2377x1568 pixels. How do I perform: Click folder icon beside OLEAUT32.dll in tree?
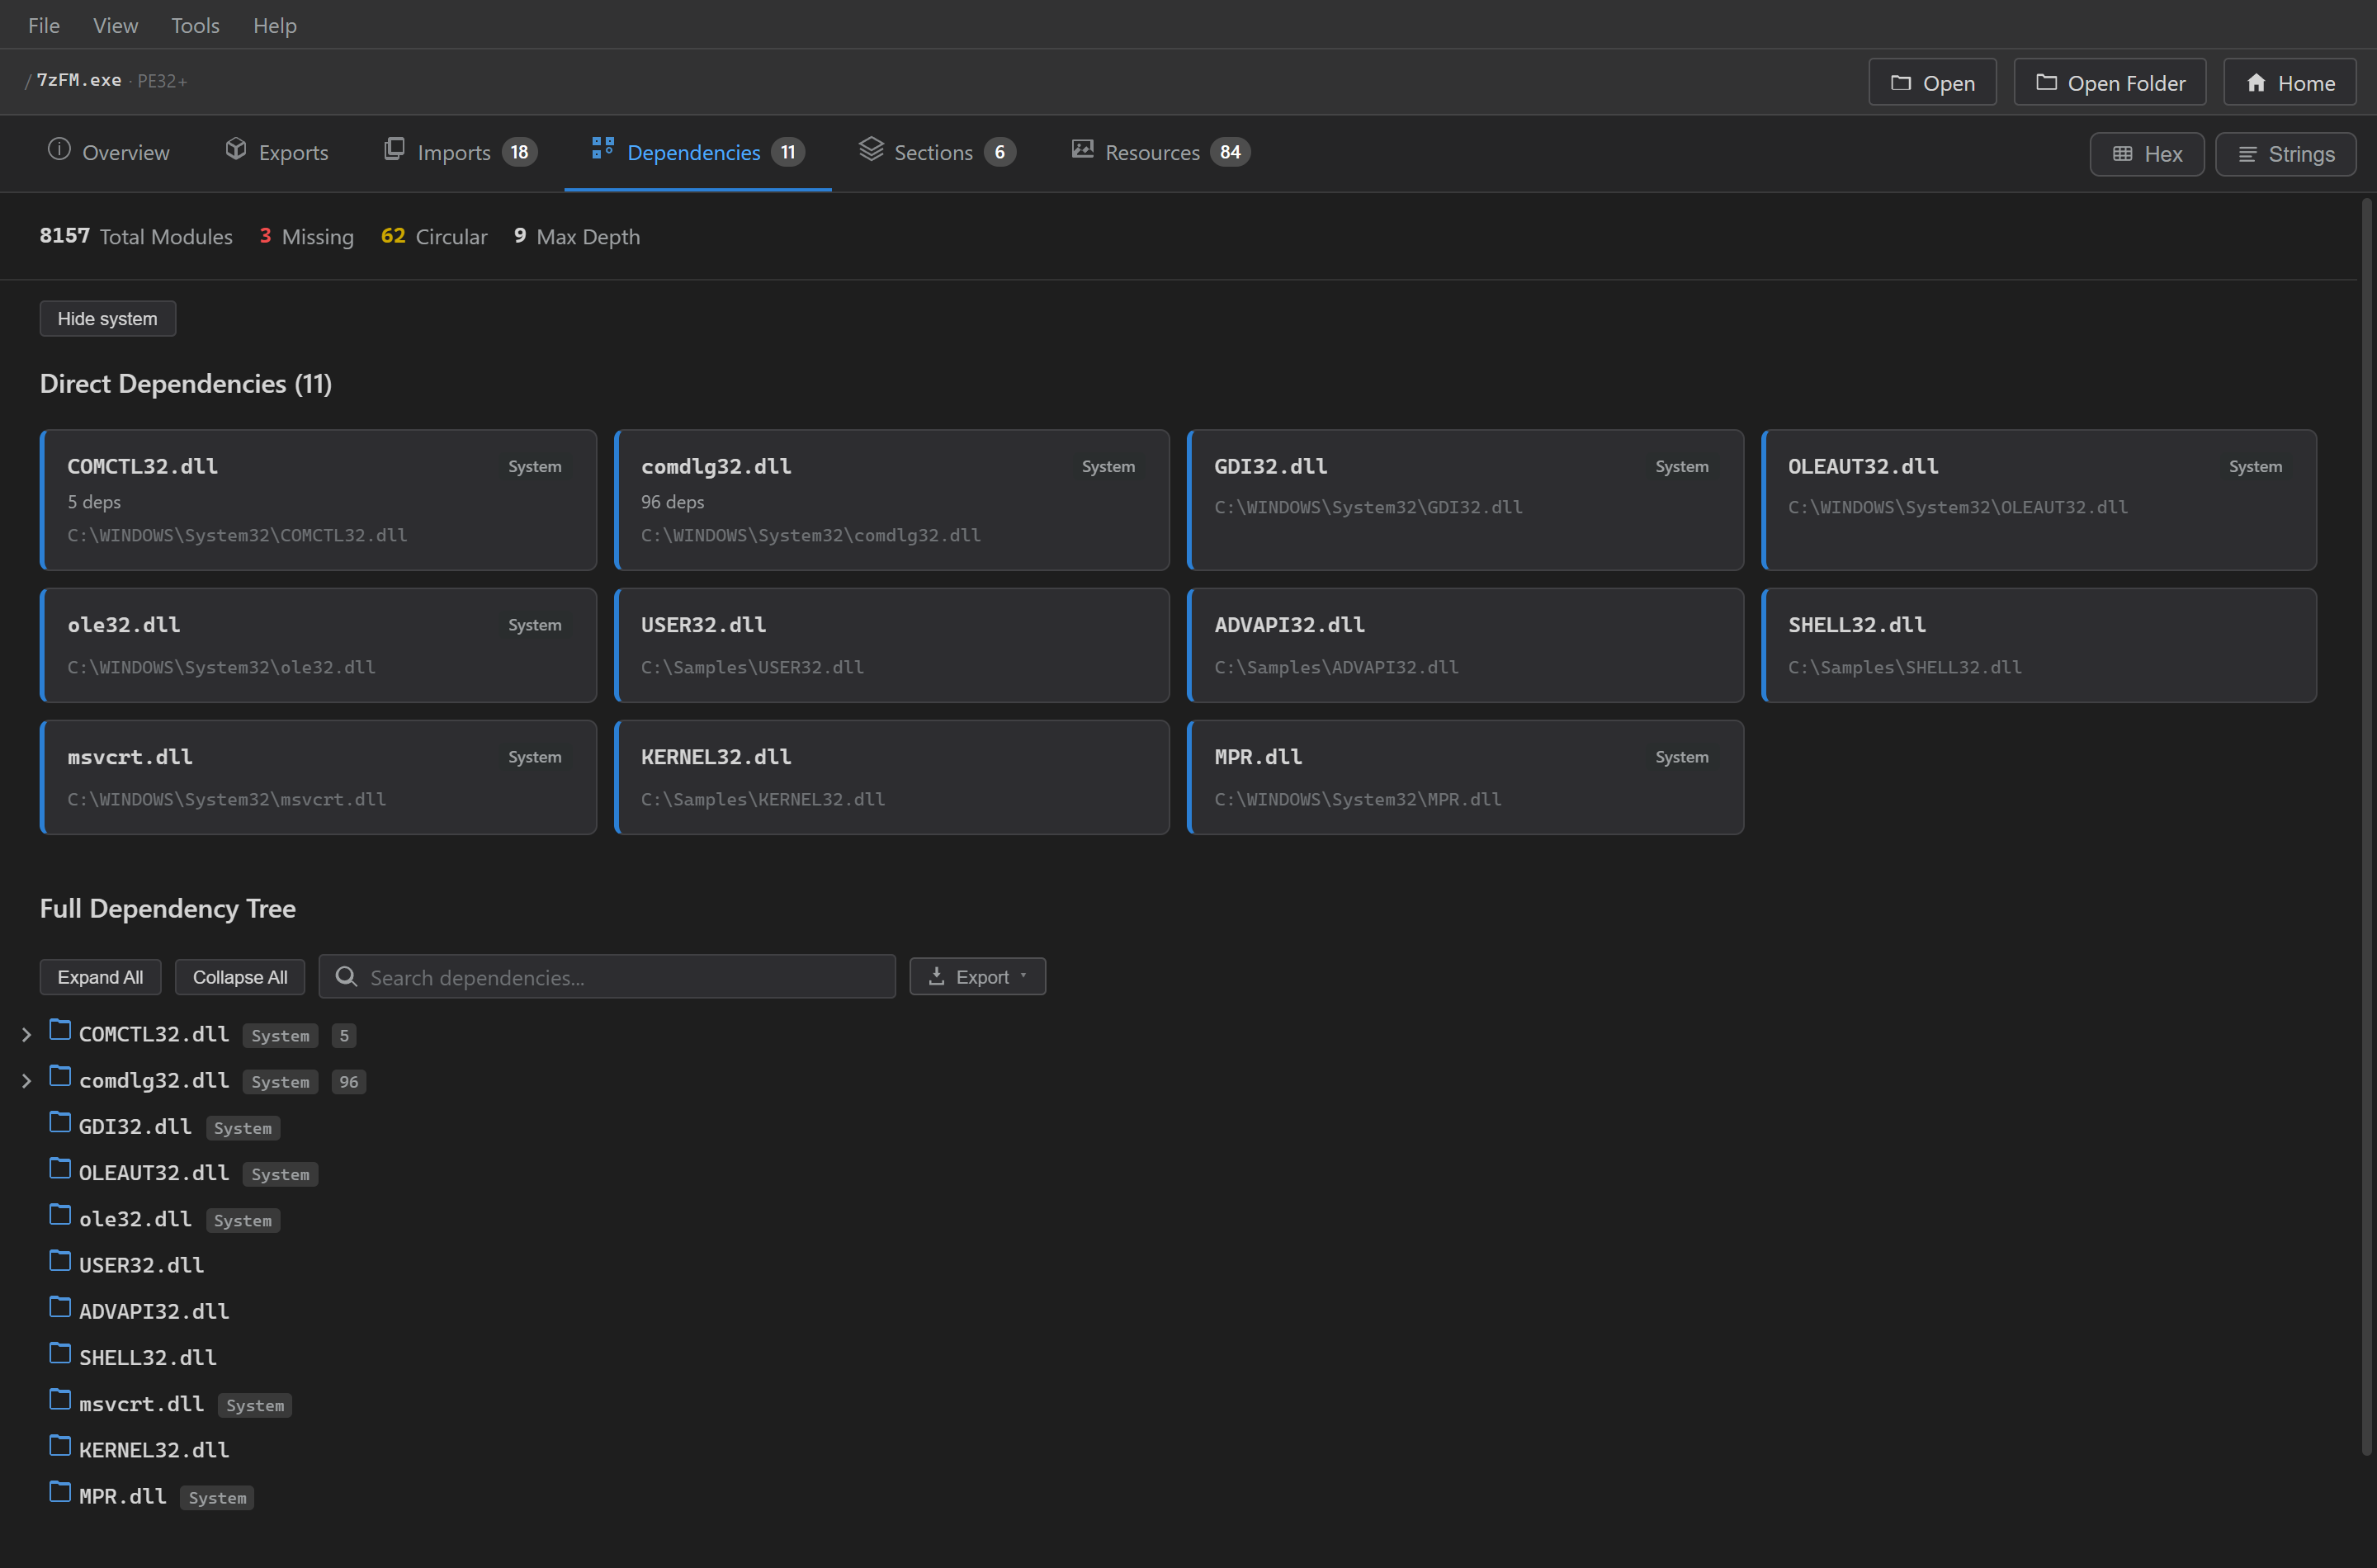coord(60,1168)
